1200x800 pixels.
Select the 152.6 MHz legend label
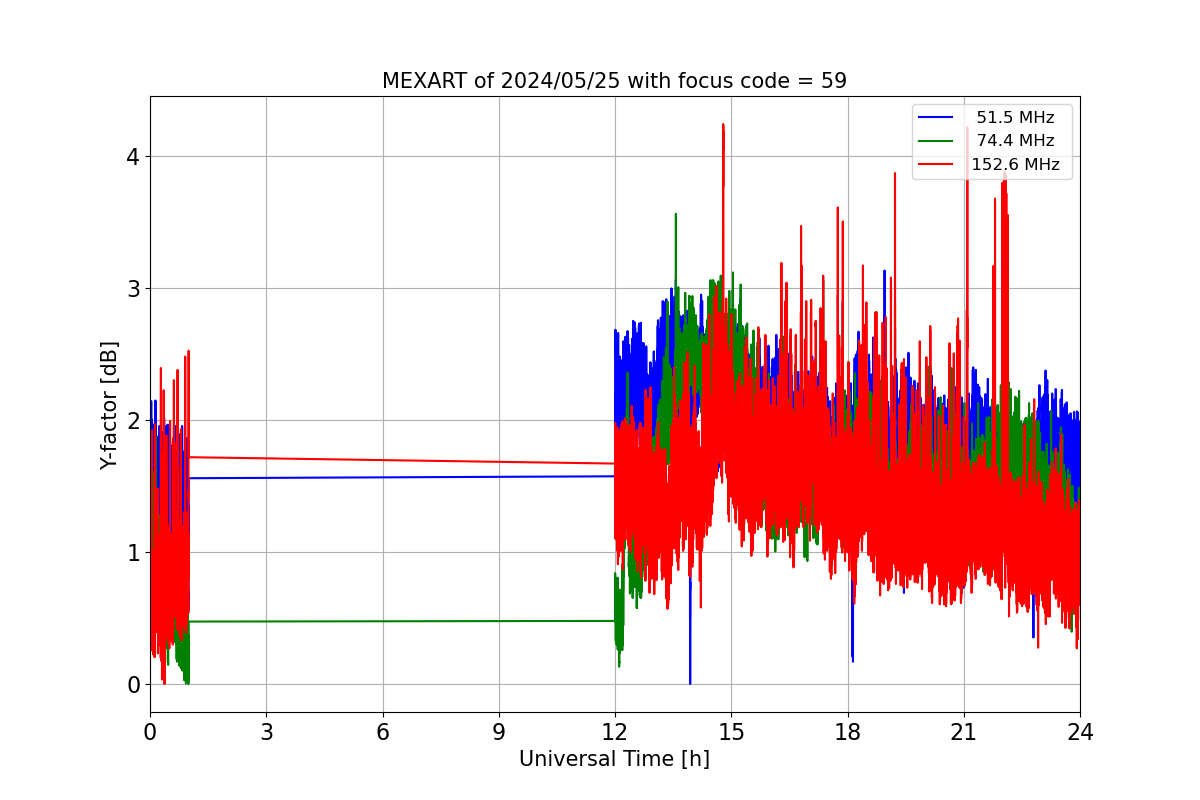tap(1015, 165)
